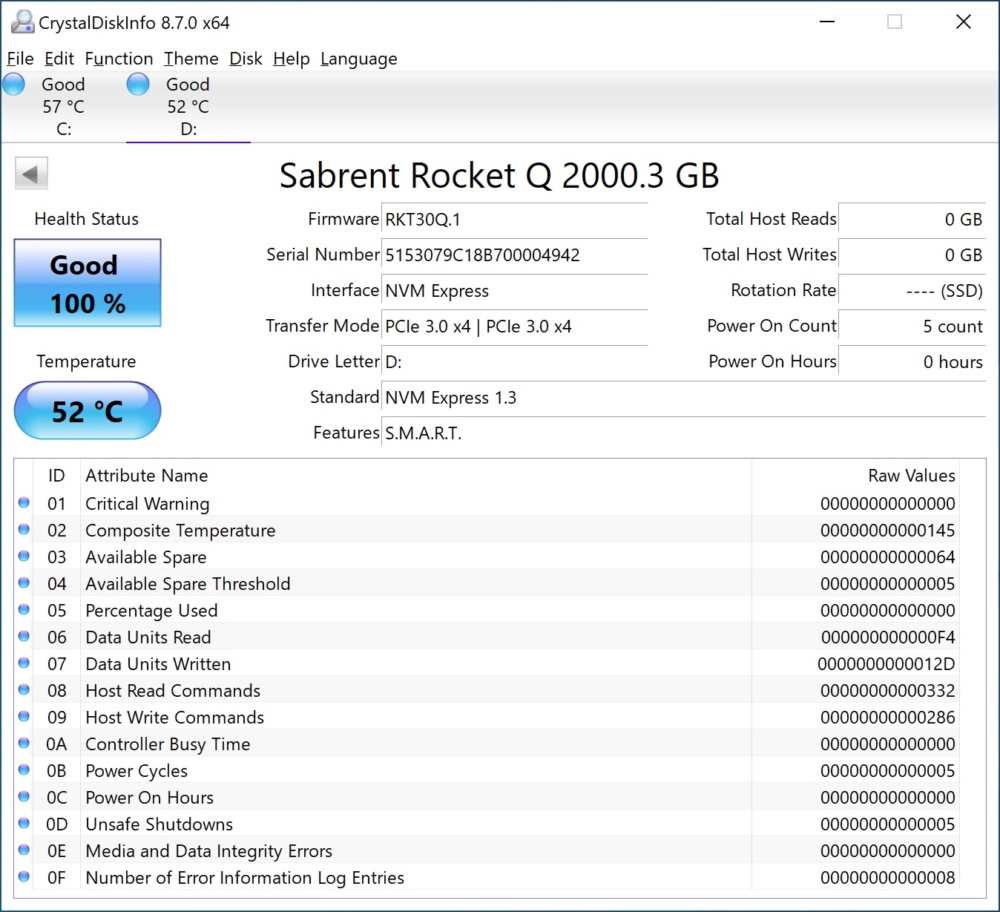
Task: Select the Host Read Commands attribute name
Action: coord(173,691)
